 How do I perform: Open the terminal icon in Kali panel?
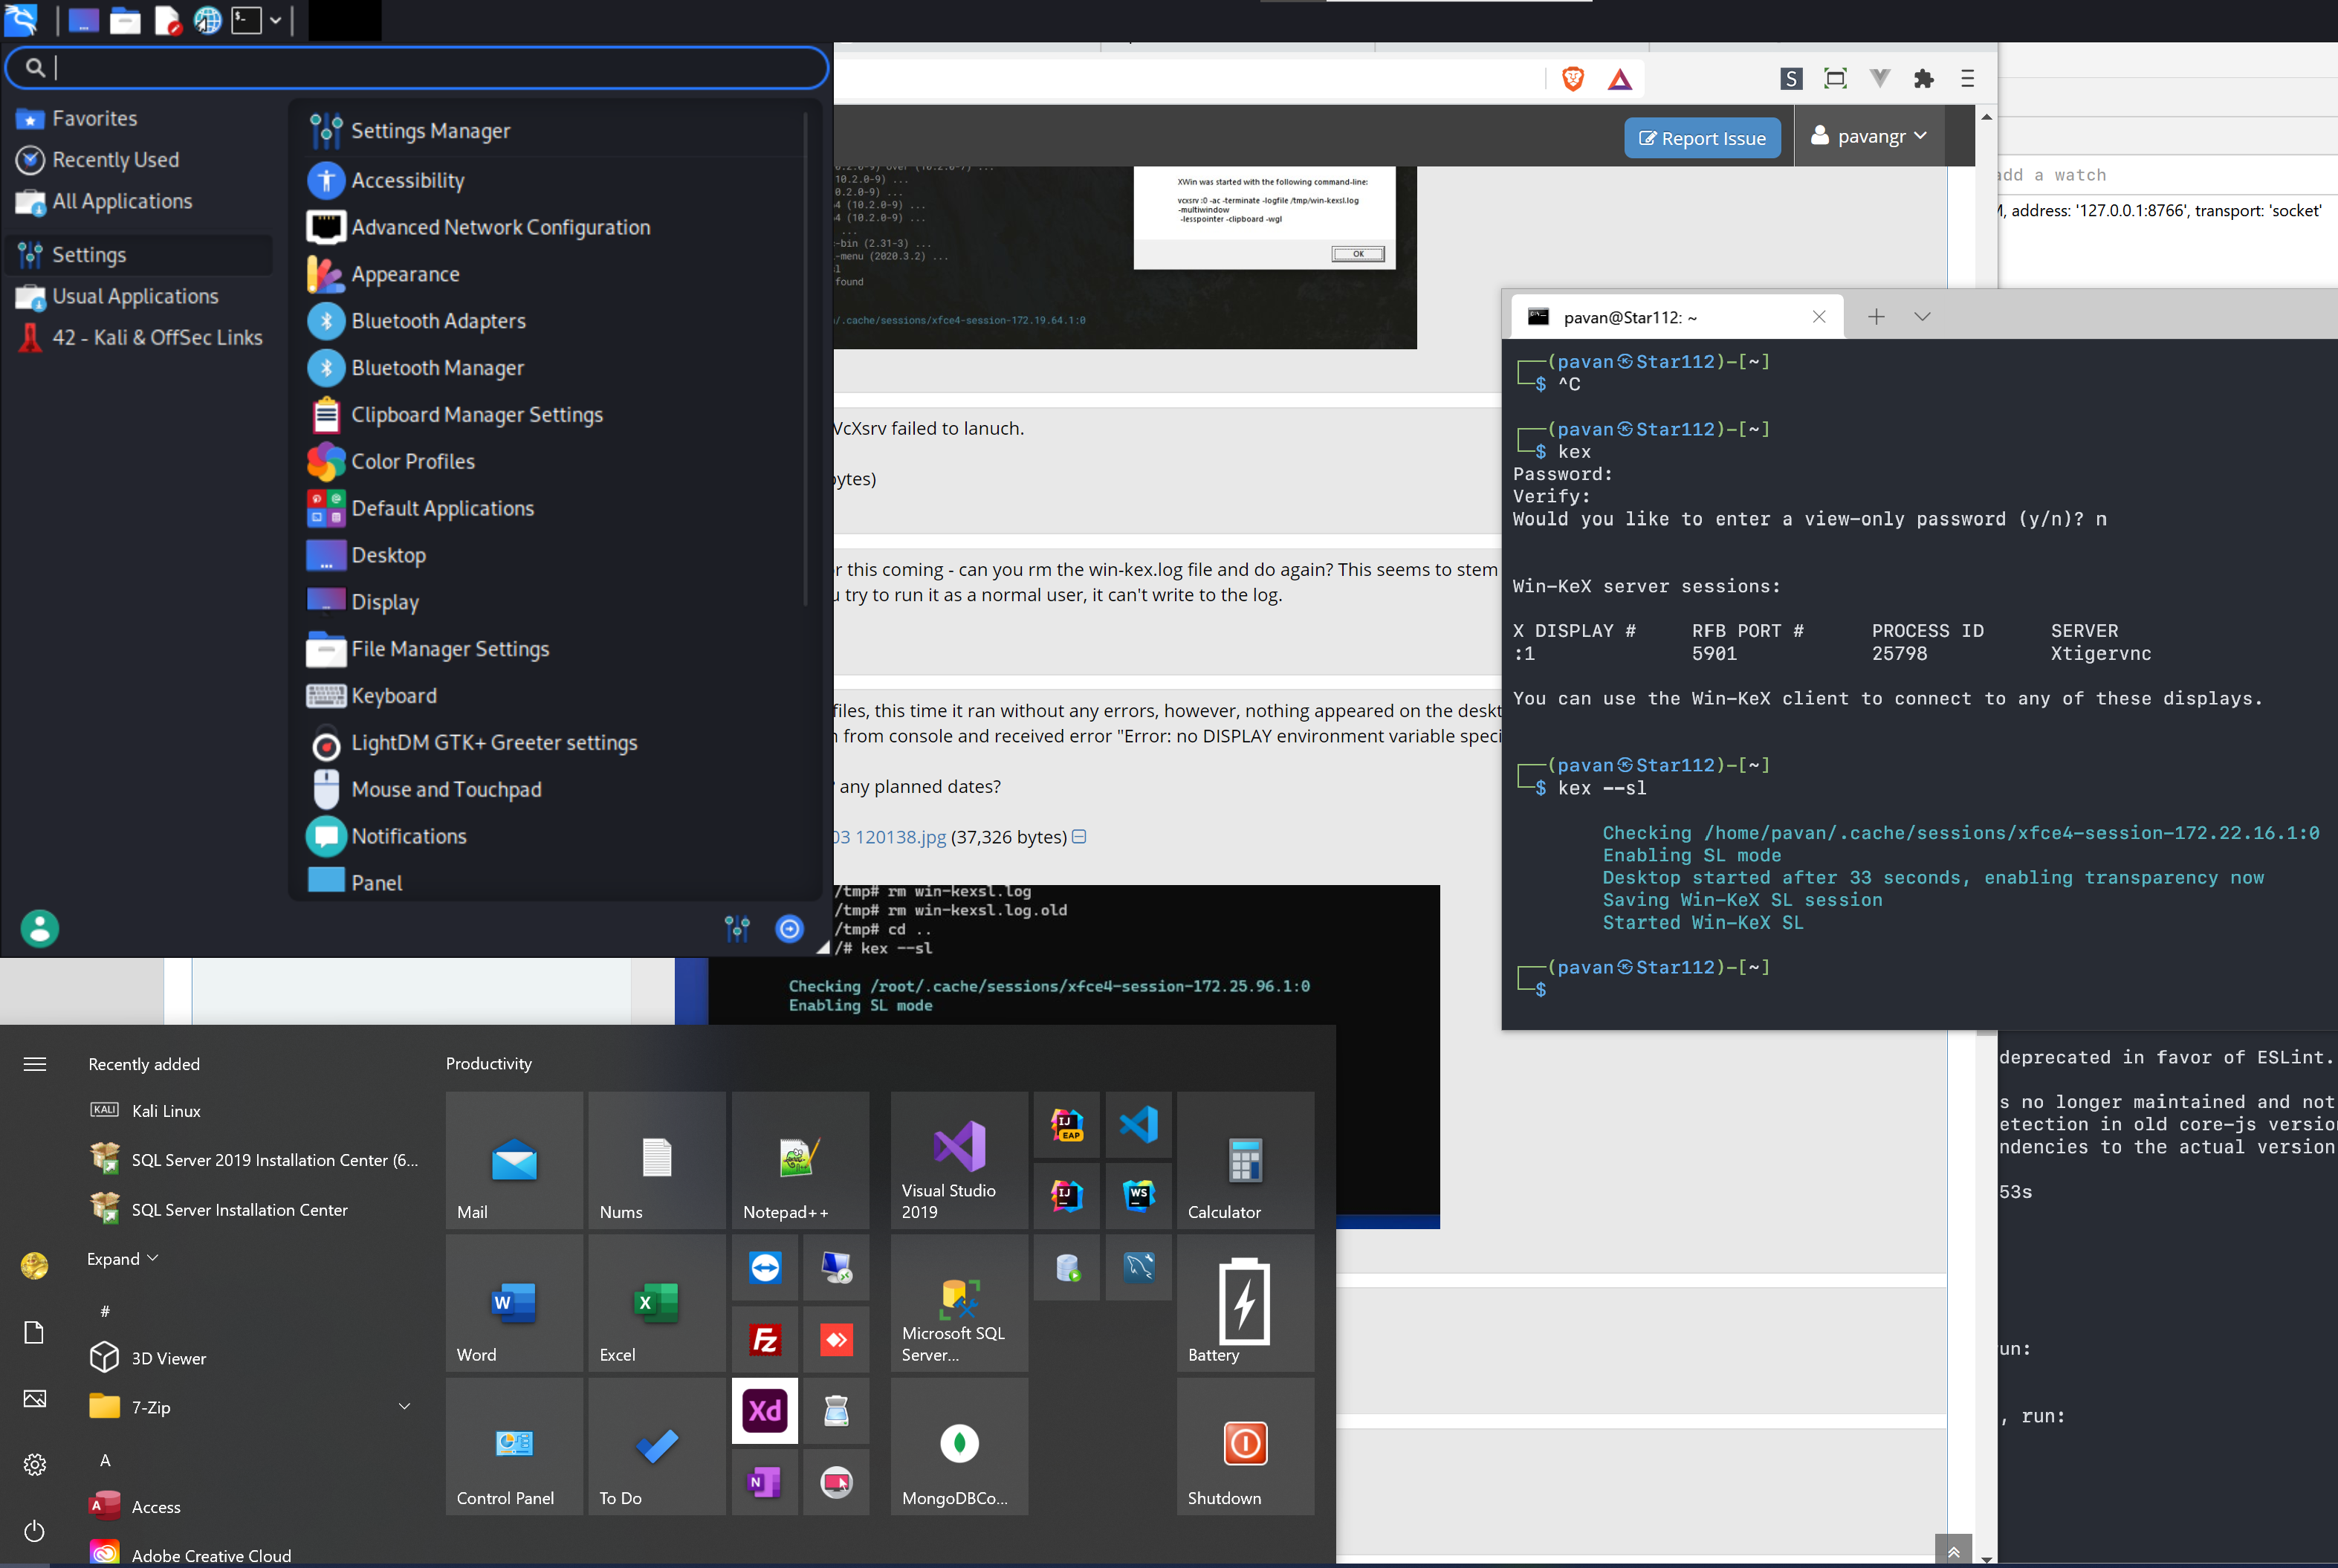point(246,20)
